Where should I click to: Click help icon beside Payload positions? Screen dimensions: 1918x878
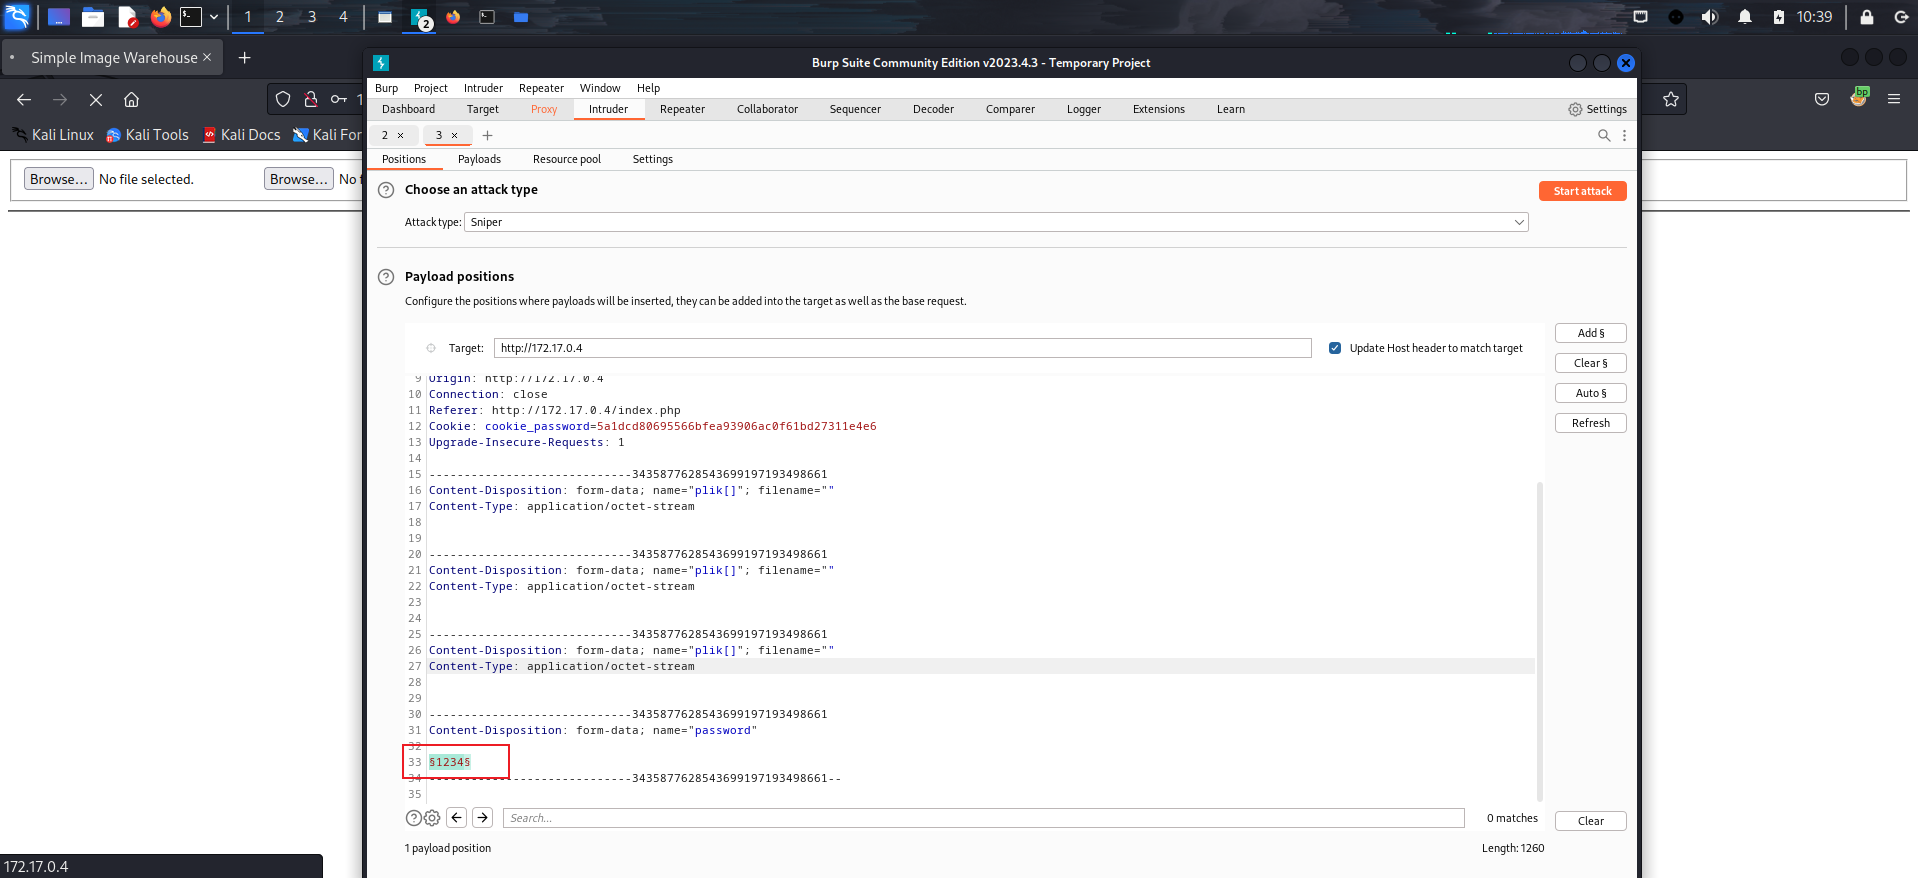[x=386, y=277]
